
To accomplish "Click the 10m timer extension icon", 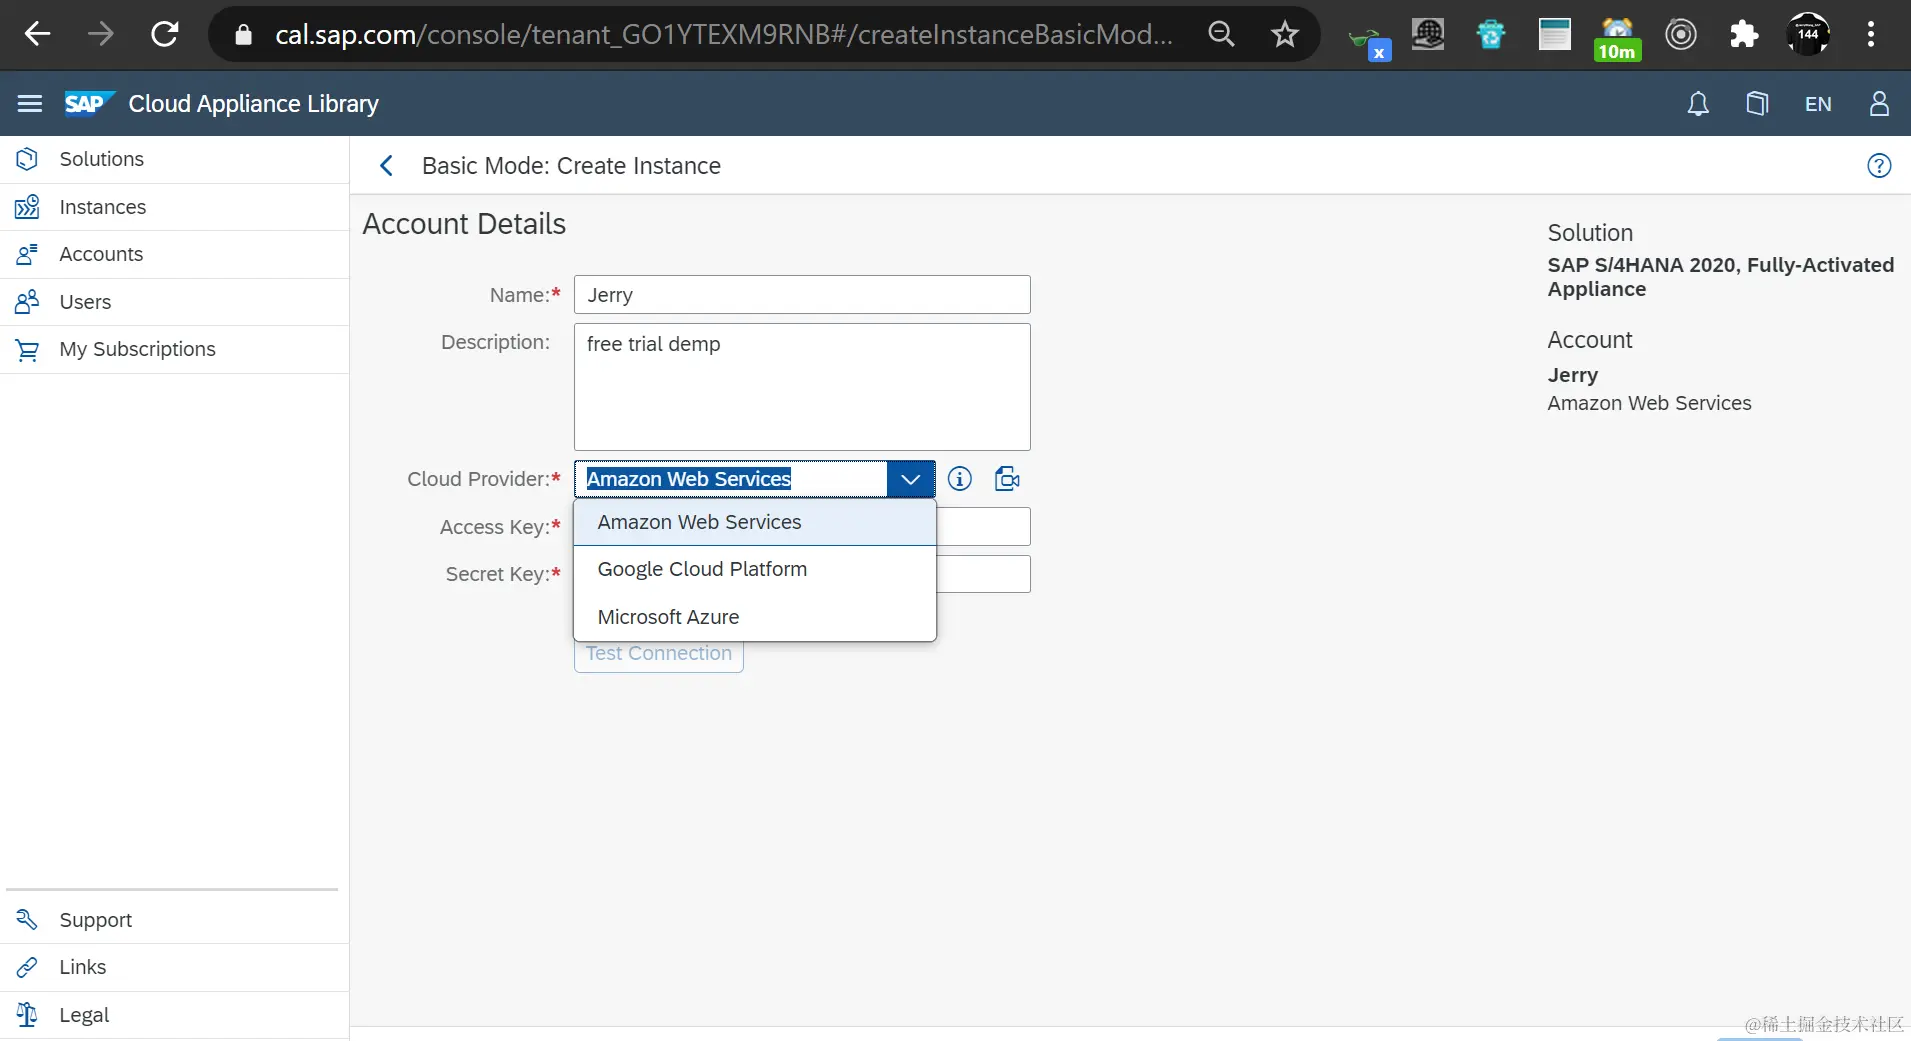I will [x=1617, y=37].
